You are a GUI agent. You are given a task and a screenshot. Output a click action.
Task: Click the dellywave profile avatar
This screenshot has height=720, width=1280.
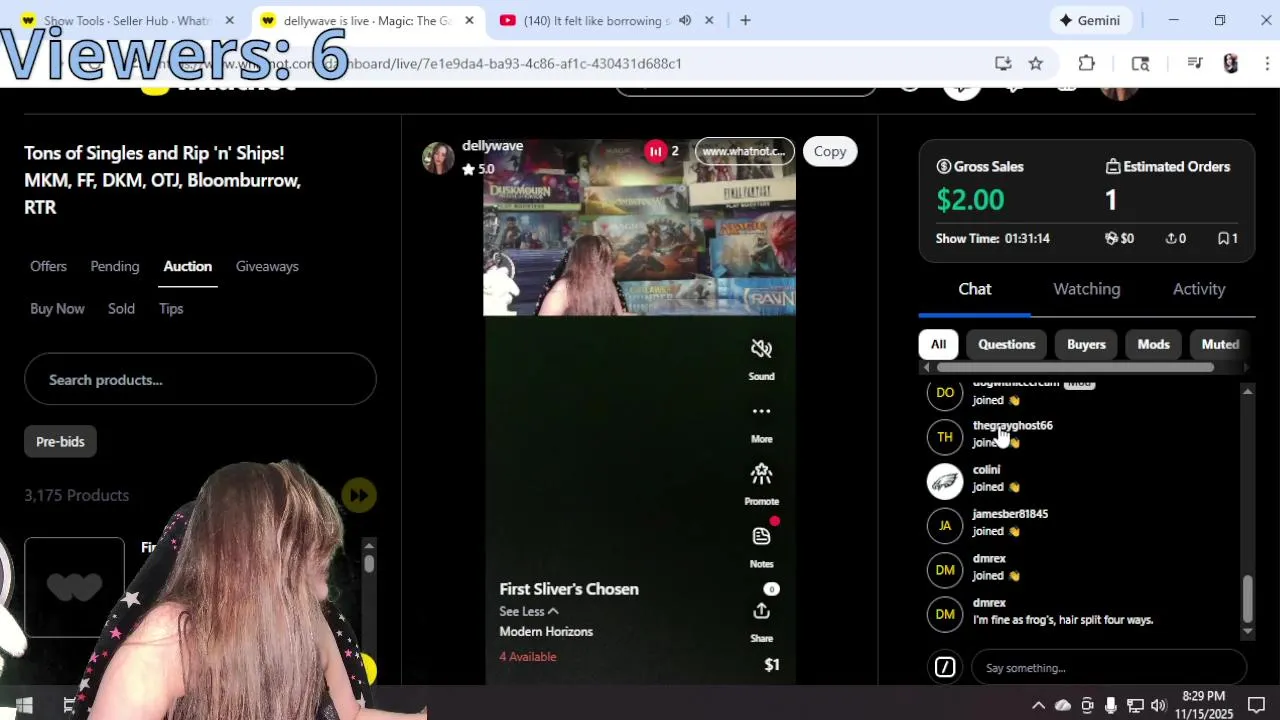coord(438,158)
